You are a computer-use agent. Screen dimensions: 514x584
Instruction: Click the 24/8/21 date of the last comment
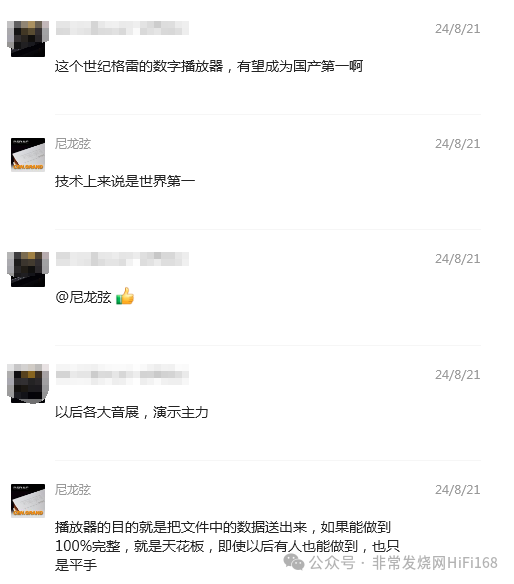(x=458, y=490)
